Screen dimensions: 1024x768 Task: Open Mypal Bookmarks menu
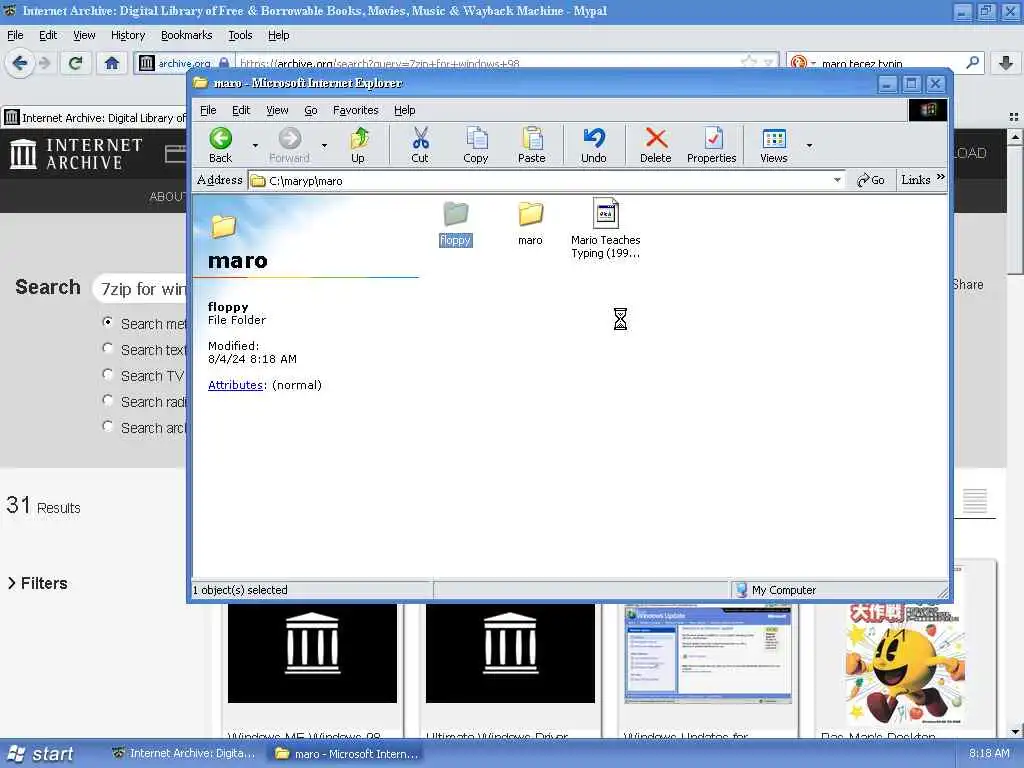(x=186, y=35)
